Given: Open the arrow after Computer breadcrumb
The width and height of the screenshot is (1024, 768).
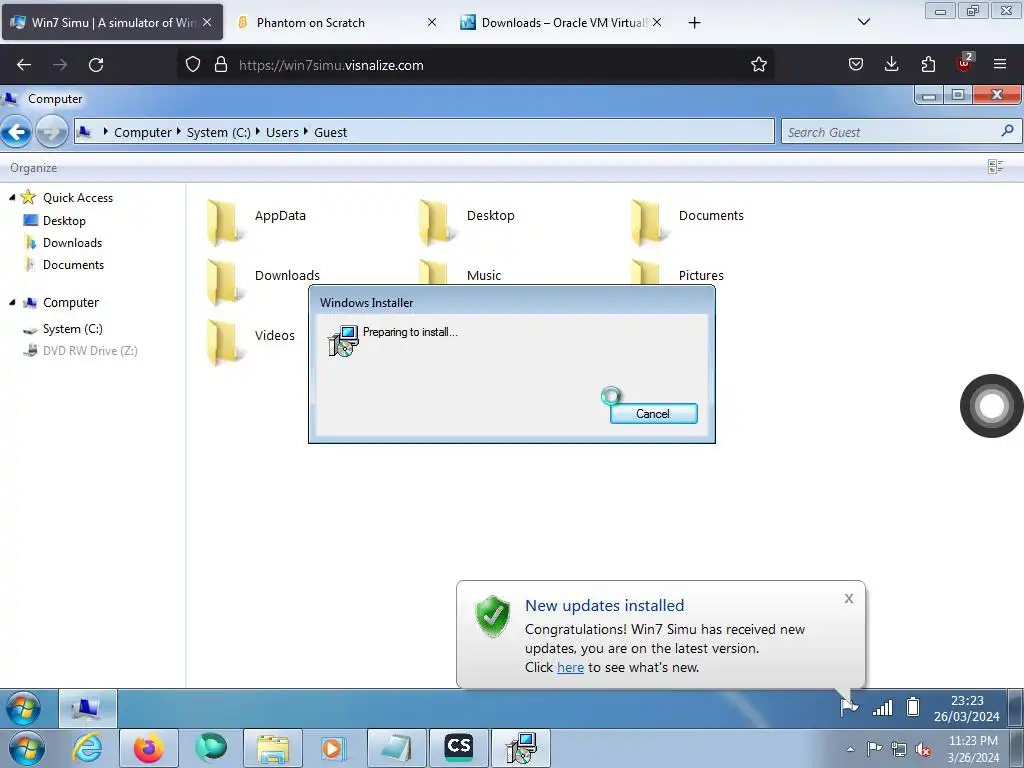Looking at the screenshot, I should click(179, 132).
